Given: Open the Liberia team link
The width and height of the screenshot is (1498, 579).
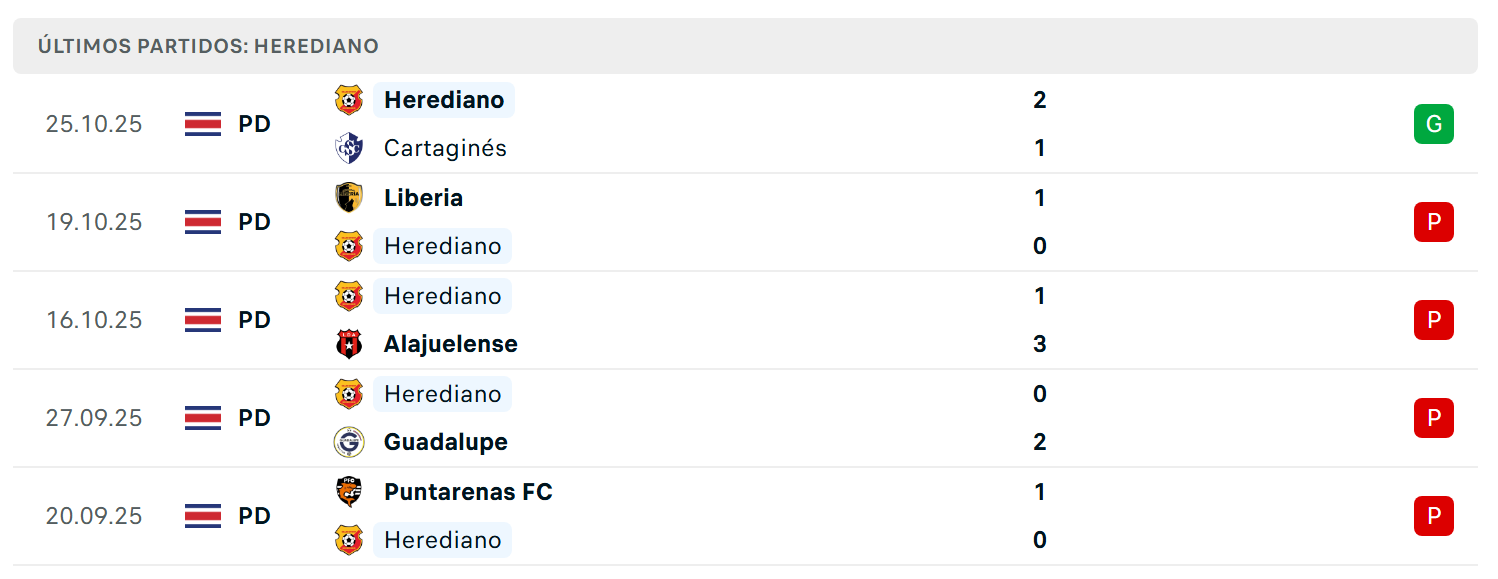Looking at the screenshot, I should point(423,198).
